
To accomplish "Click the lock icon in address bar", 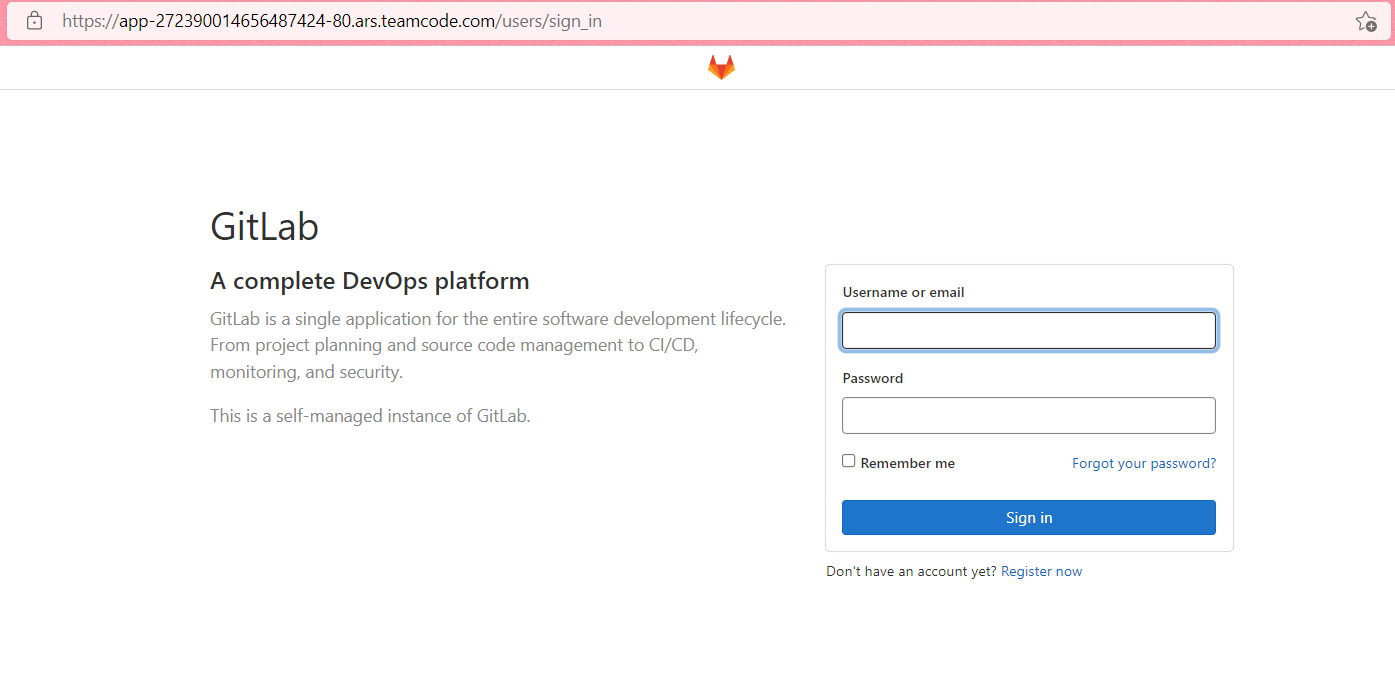I will click(34, 20).
